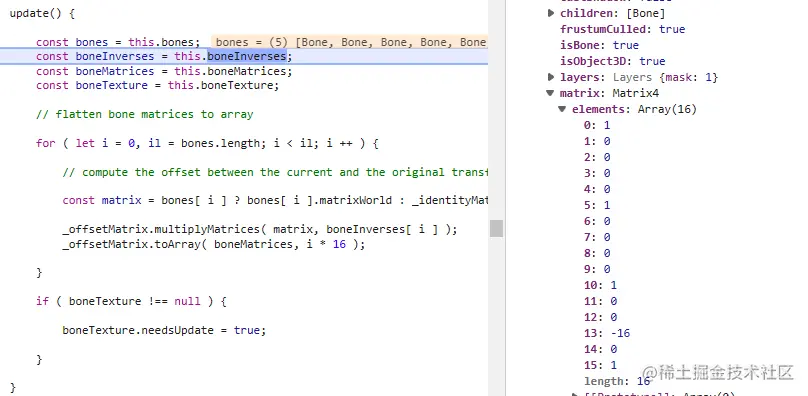Click array element 5: 1

[x=597, y=205]
